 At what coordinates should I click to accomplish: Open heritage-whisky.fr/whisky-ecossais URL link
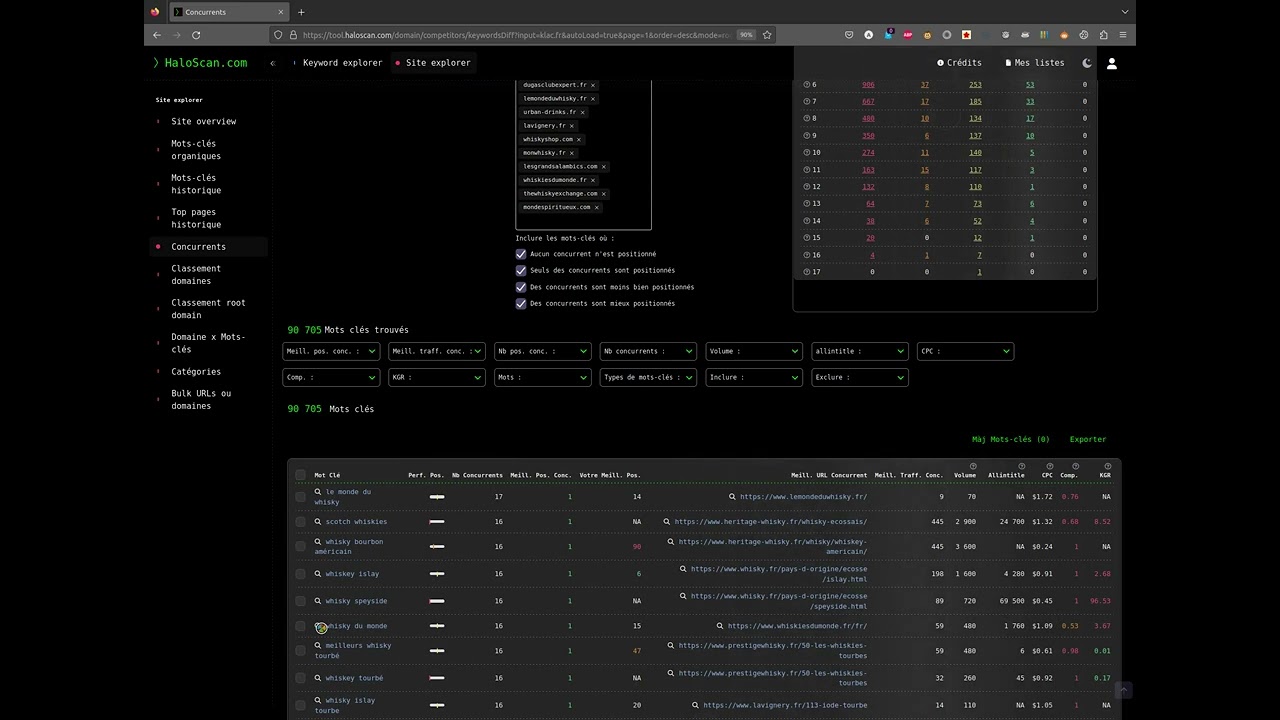click(770, 521)
